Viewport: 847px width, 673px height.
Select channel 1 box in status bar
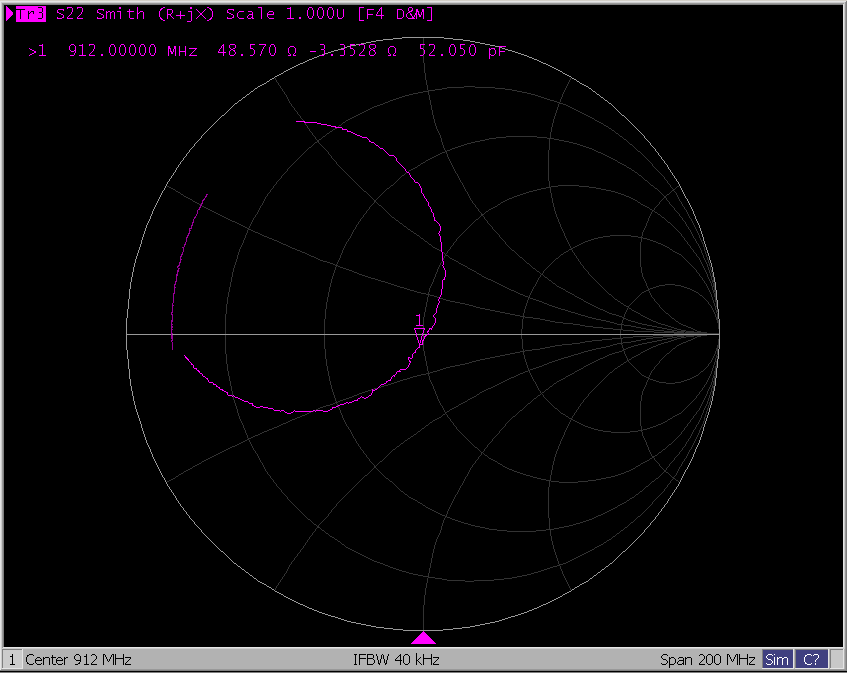(12, 660)
